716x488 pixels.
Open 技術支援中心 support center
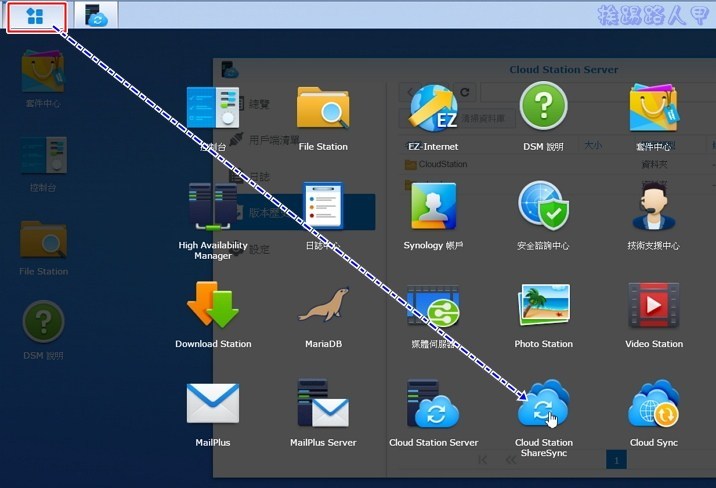(x=654, y=208)
